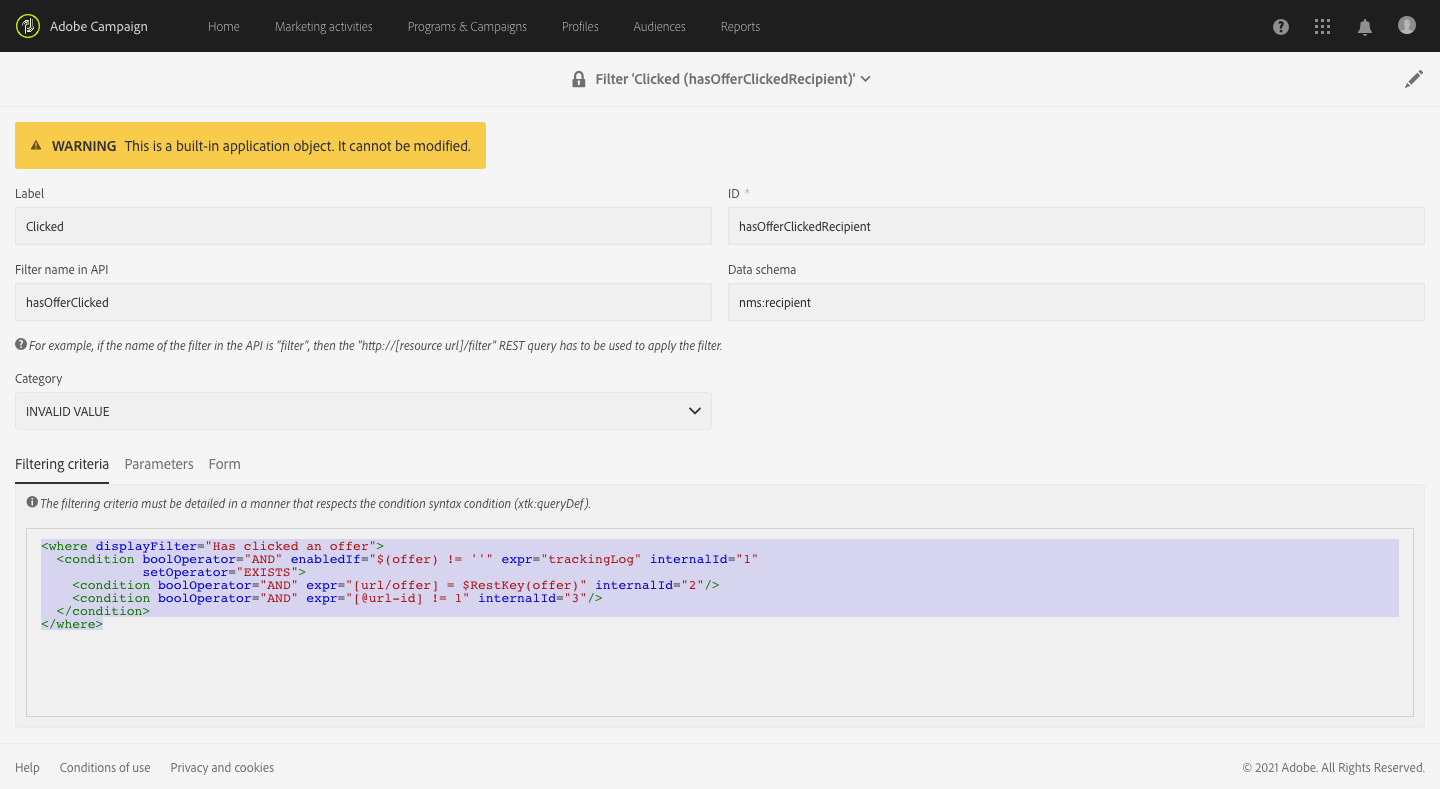The height and width of the screenshot is (789, 1440).
Task: Click the Adobe Campaign logo icon
Action: (x=28, y=26)
